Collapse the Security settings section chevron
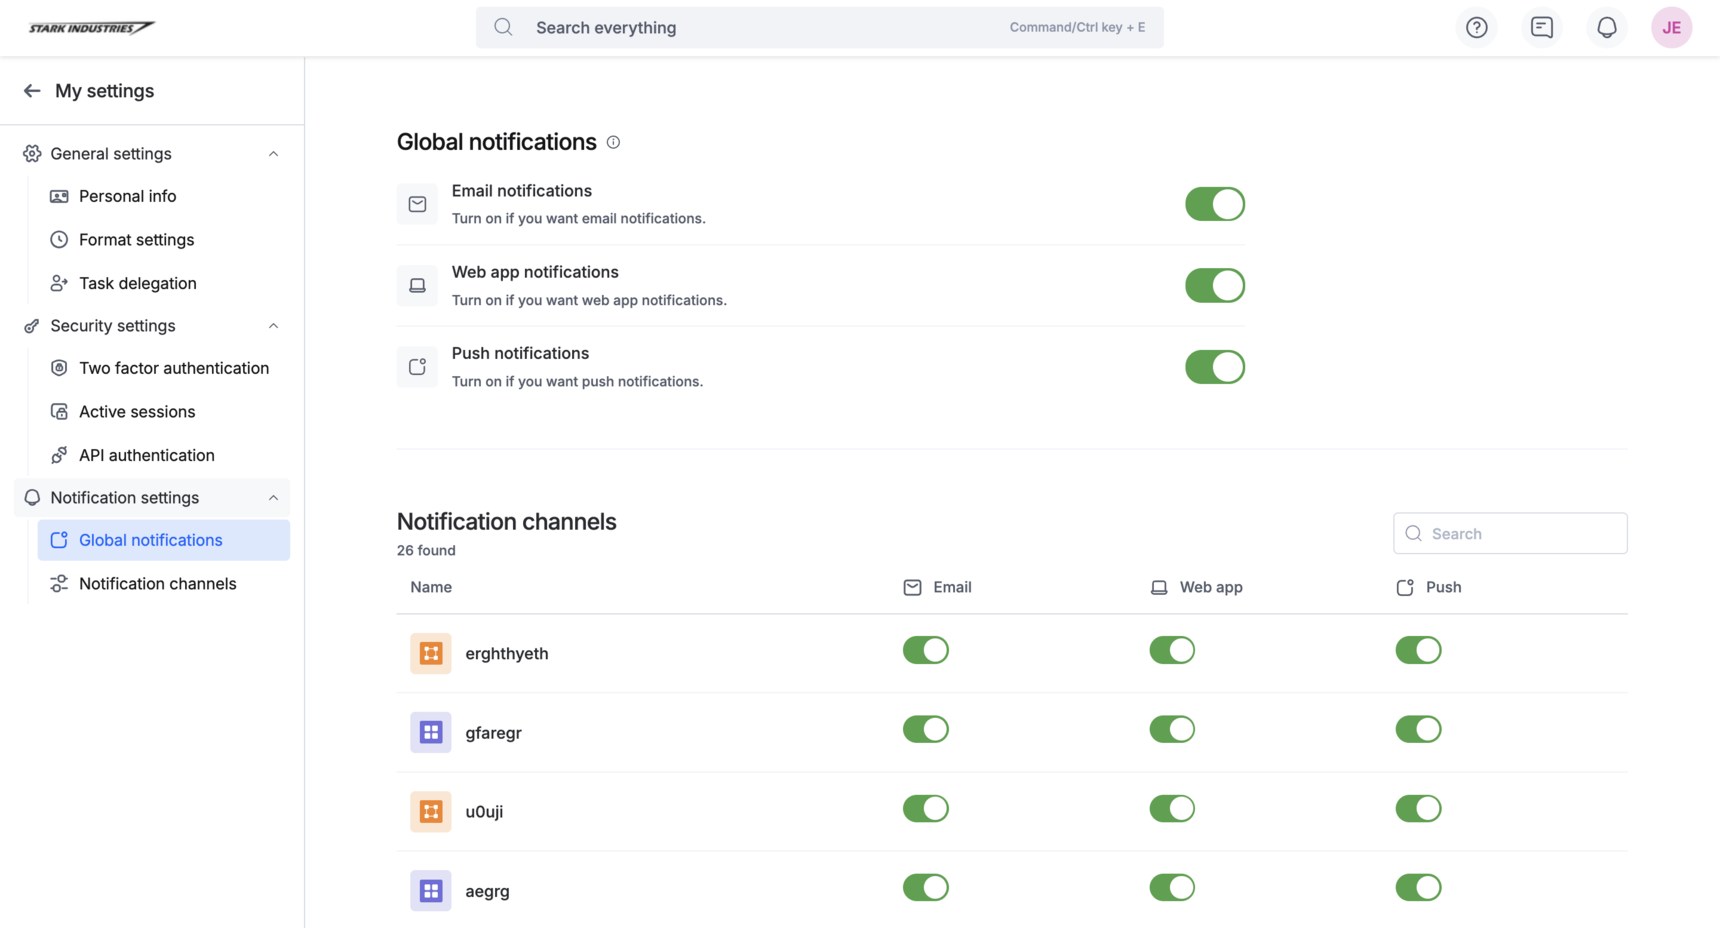This screenshot has width=1720, height=928. [273, 326]
